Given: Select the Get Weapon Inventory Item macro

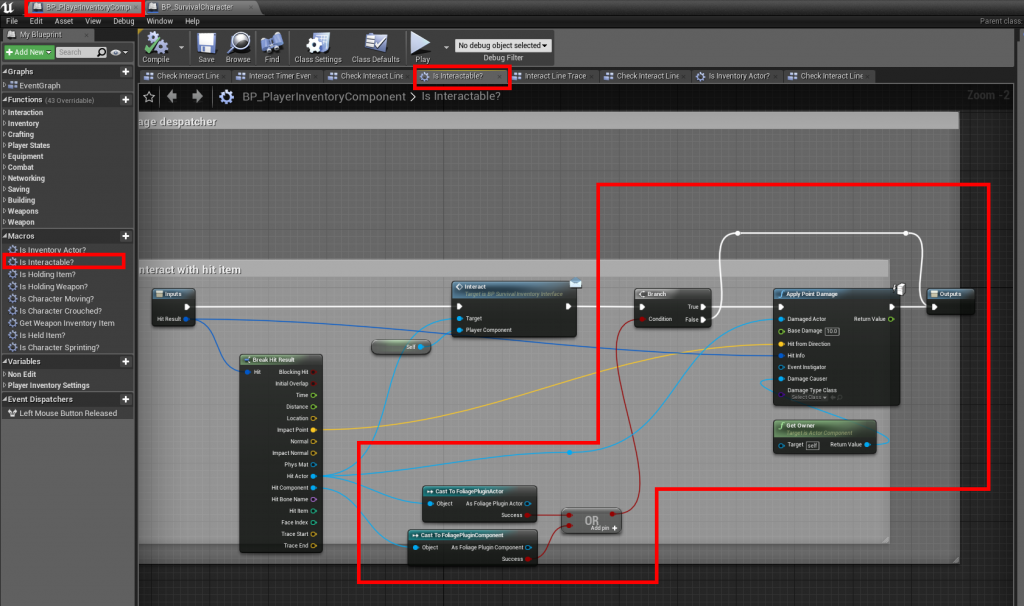Looking at the screenshot, I should [66, 323].
